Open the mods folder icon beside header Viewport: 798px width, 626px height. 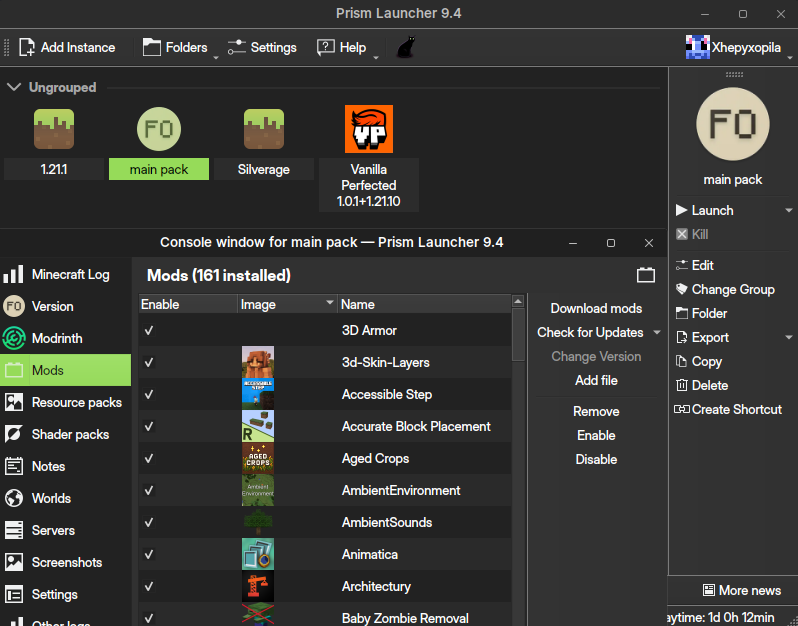646,275
